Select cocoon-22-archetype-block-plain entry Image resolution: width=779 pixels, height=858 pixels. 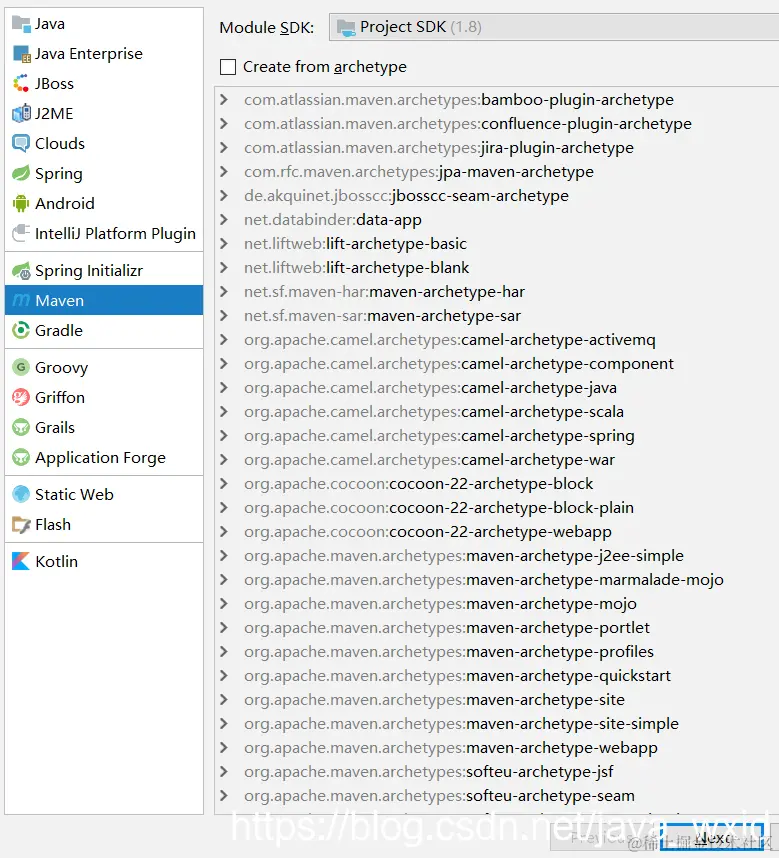(x=439, y=508)
